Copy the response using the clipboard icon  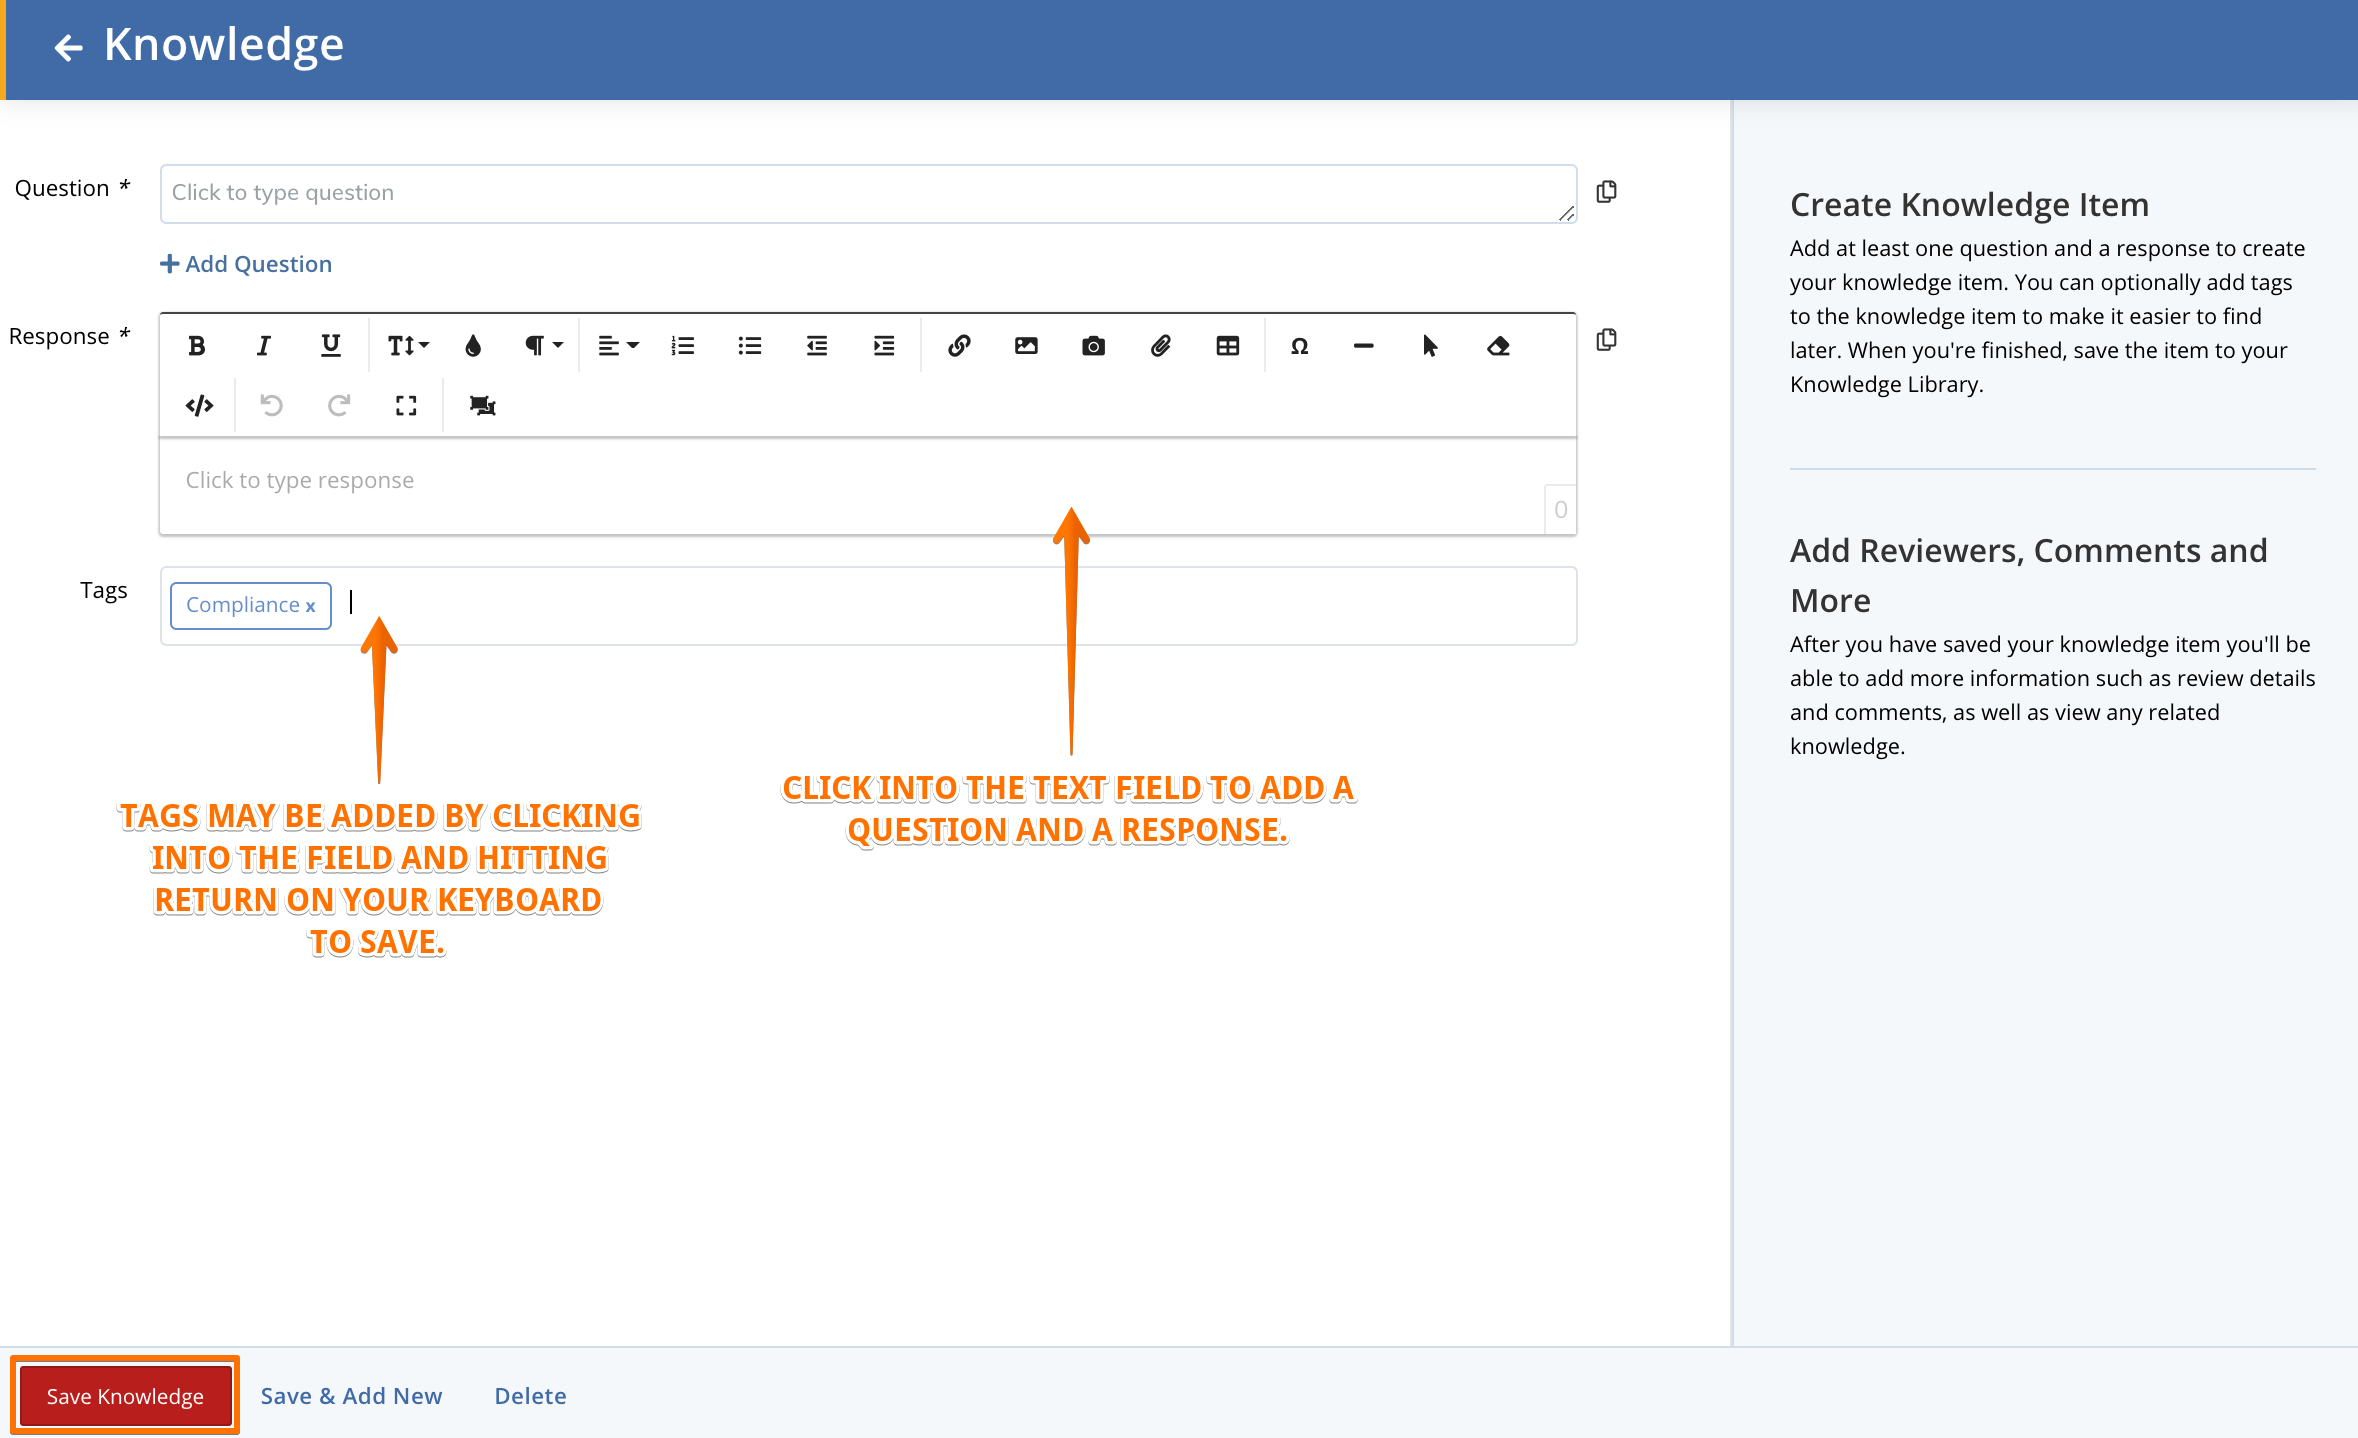pyautogui.click(x=1607, y=339)
